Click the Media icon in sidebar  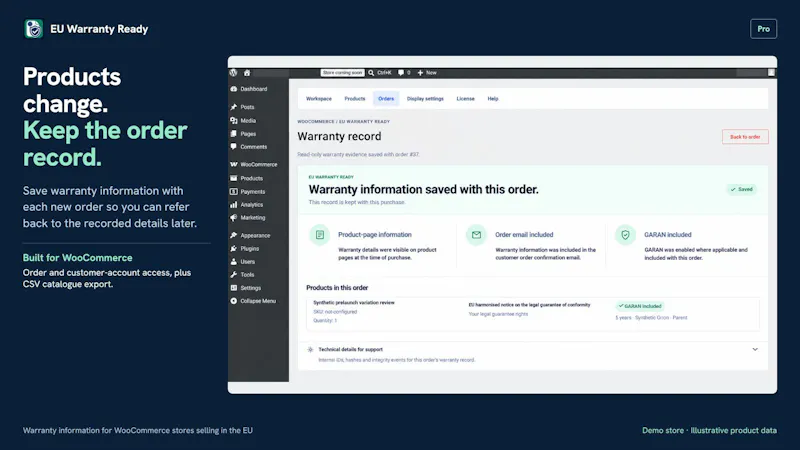pyautogui.click(x=234, y=120)
